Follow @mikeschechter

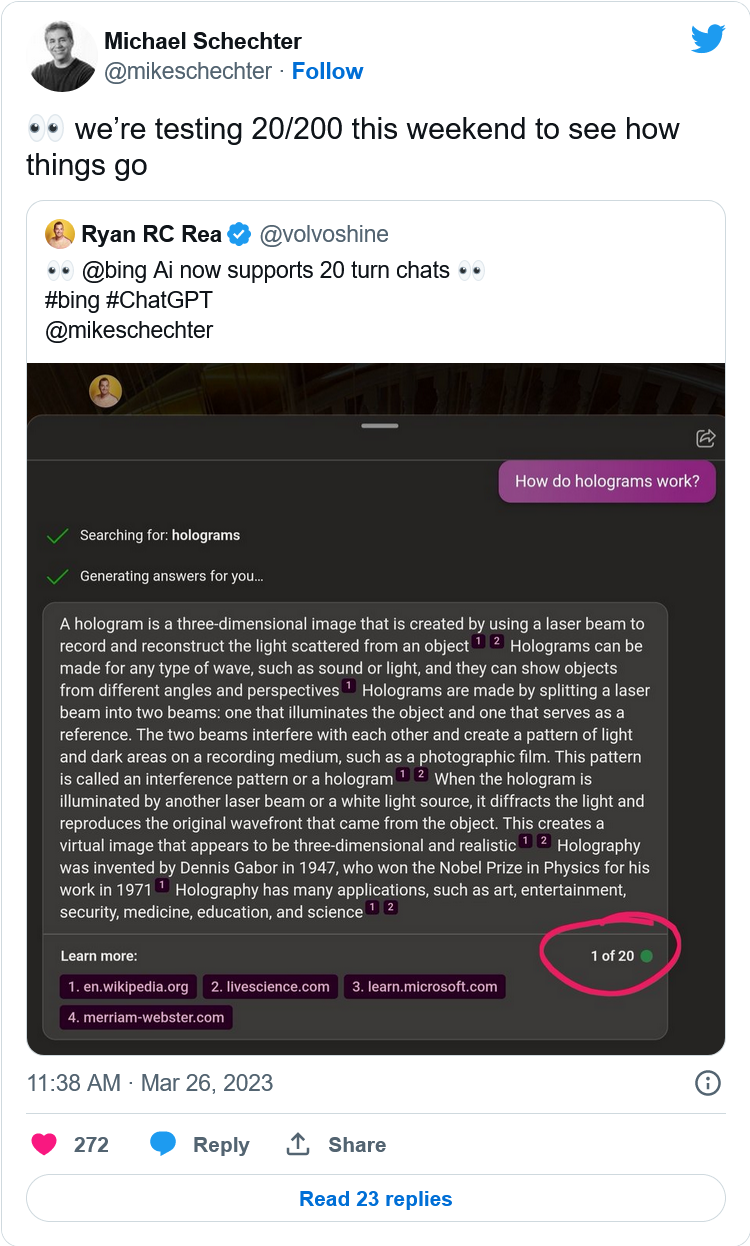pyautogui.click(x=327, y=71)
